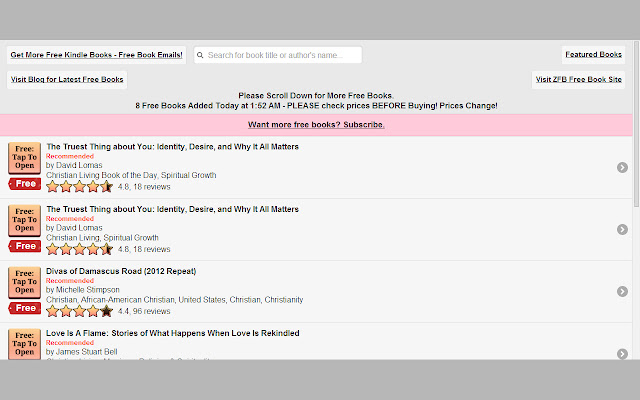Tap 'Free: Tap To Open' icon for Christian Living, Spiritual Growth row

[x=24, y=220]
